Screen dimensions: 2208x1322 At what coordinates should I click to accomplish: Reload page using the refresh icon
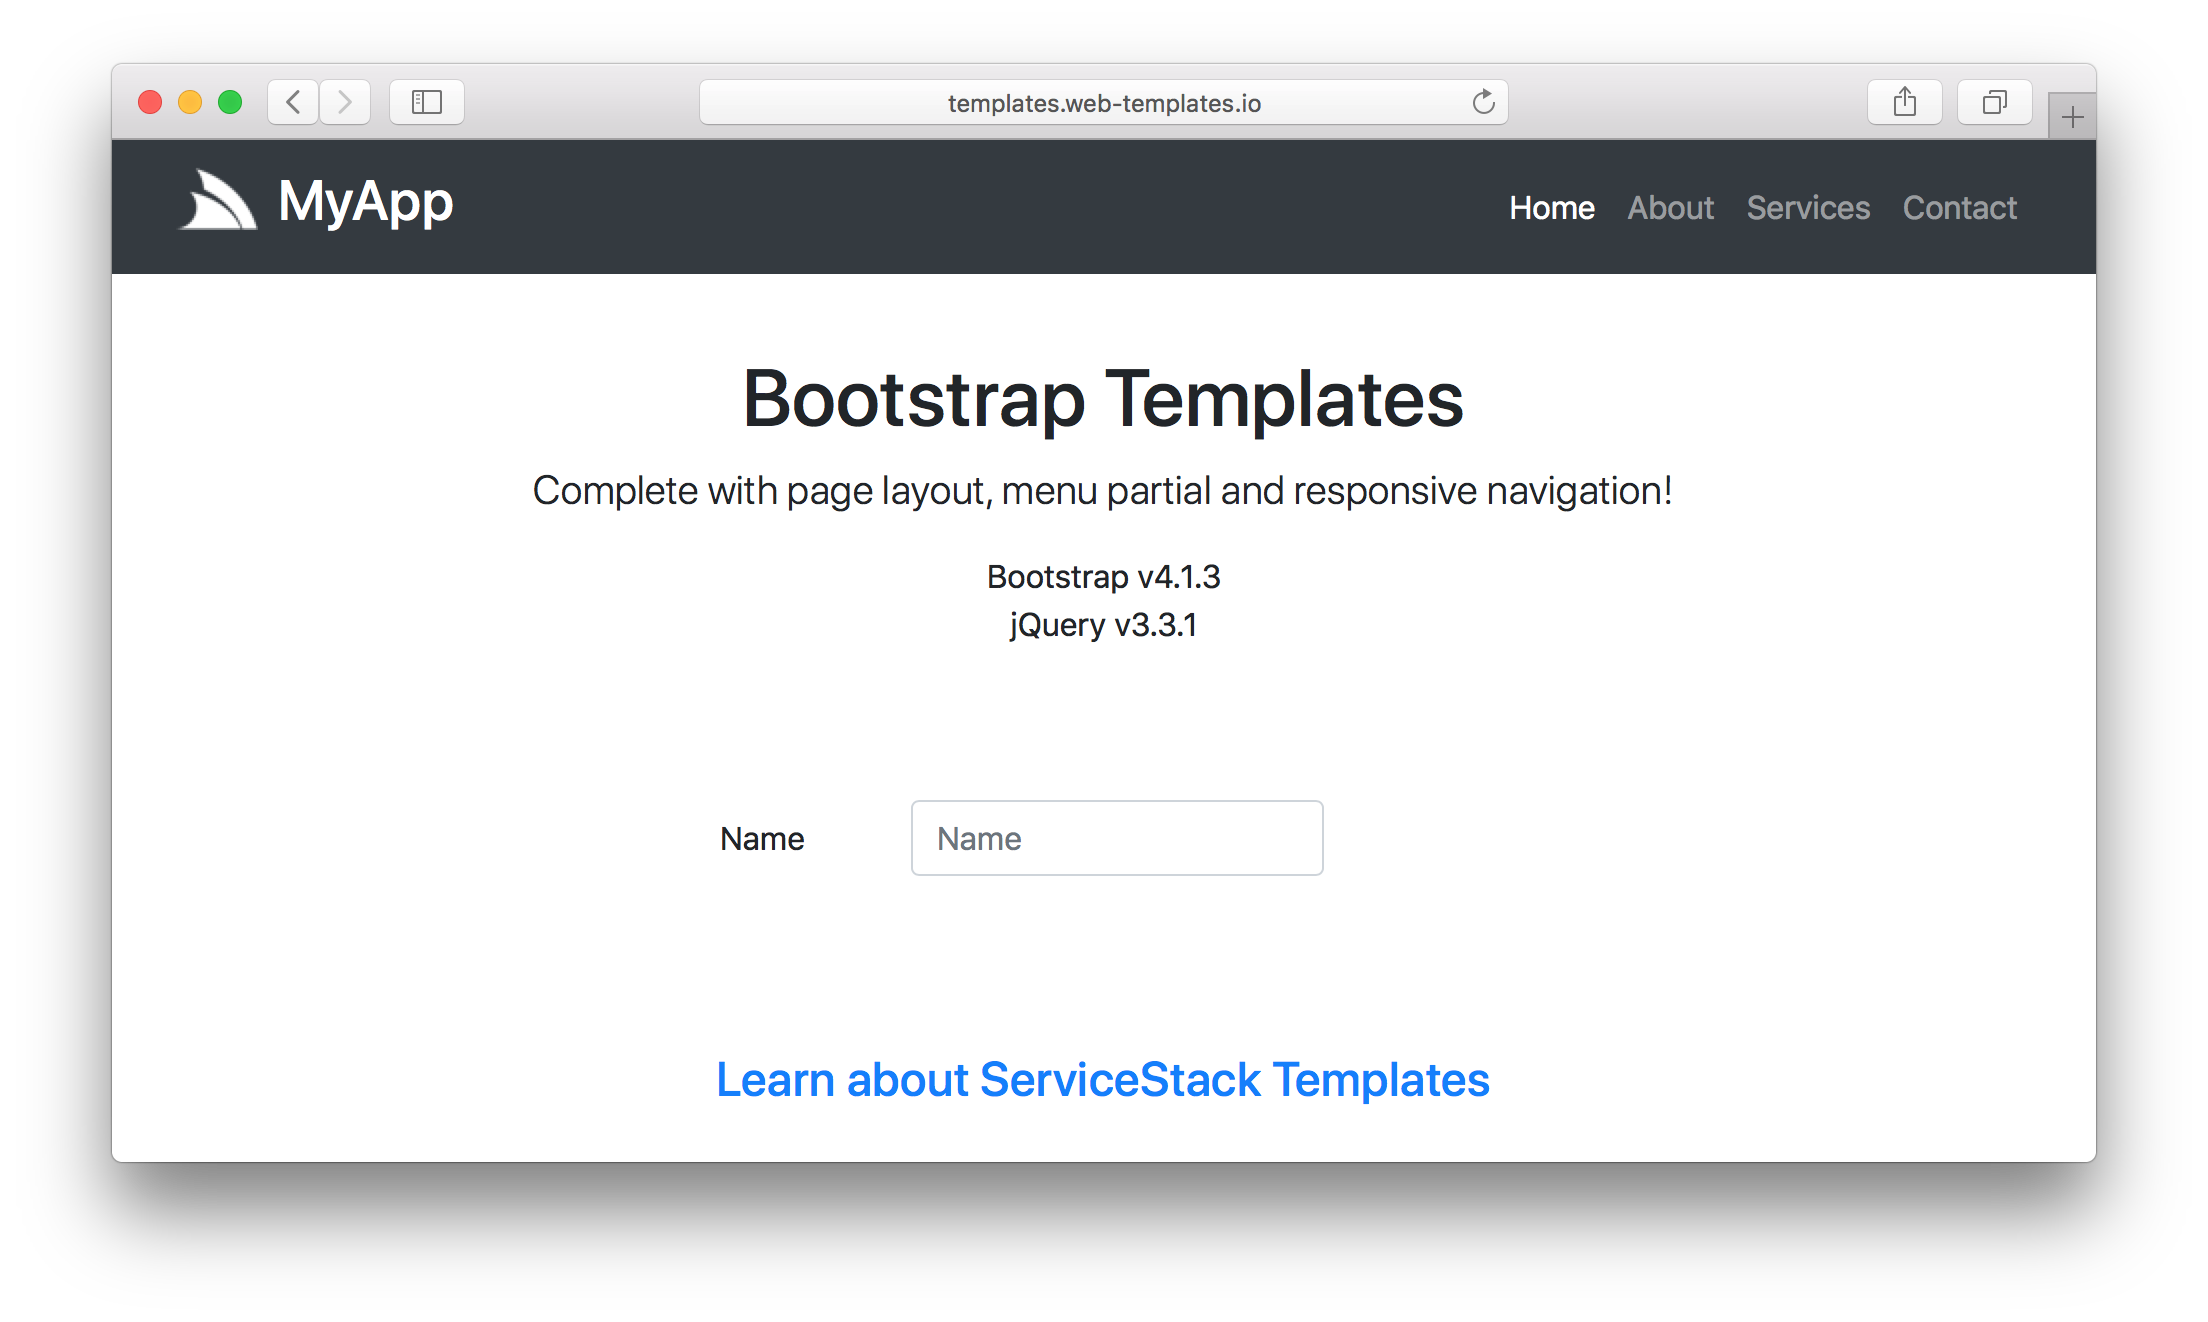pyautogui.click(x=1483, y=102)
